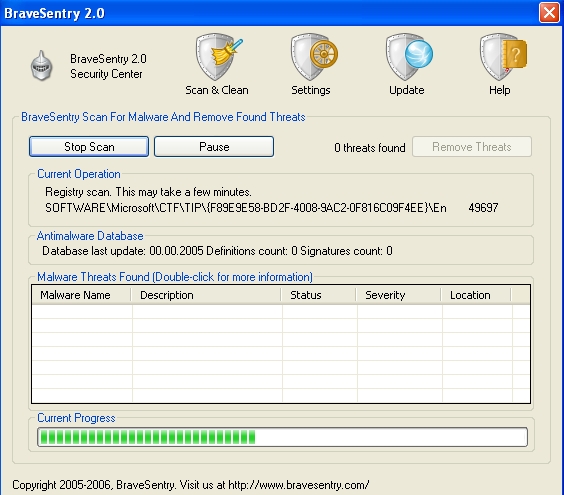Click the BraveSentry knight helmet logo
Viewport: 564px width, 495px height.
tap(41, 66)
